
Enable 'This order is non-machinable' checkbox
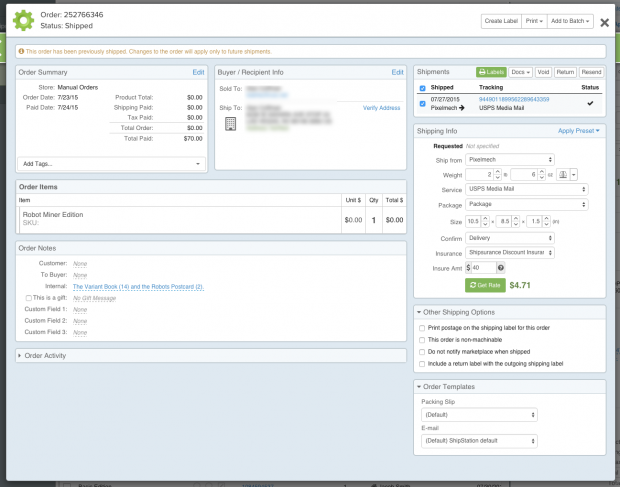point(422,340)
